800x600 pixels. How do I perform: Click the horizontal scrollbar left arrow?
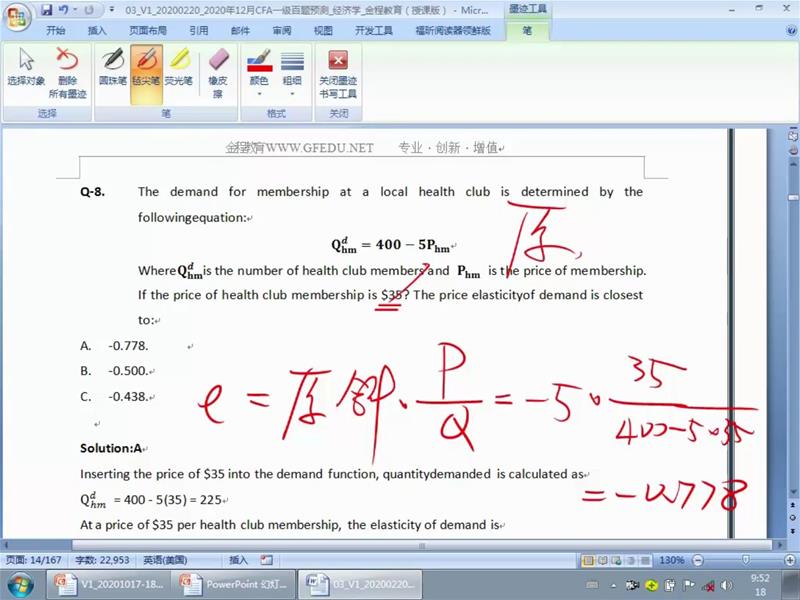7,545
